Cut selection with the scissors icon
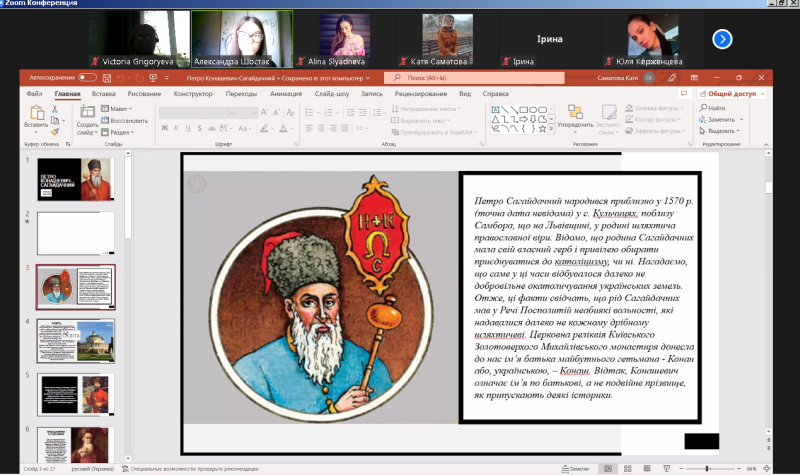Screen dimensions: 800x475 [55, 109]
